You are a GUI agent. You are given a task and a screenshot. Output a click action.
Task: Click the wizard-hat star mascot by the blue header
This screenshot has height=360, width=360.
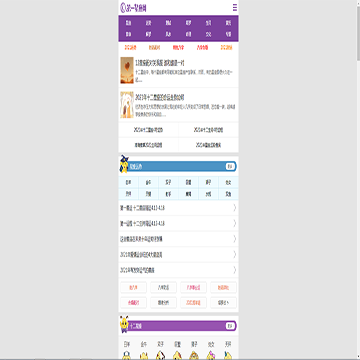pyautogui.click(x=124, y=164)
